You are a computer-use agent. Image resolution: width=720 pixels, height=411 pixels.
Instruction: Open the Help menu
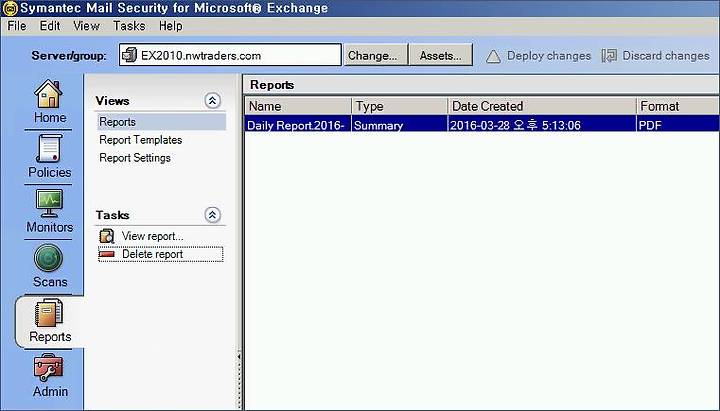click(171, 26)
